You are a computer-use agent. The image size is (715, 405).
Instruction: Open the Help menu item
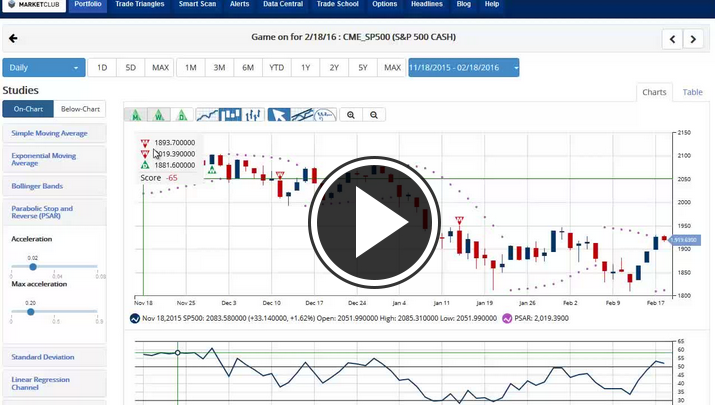click(x=492, y=5)
